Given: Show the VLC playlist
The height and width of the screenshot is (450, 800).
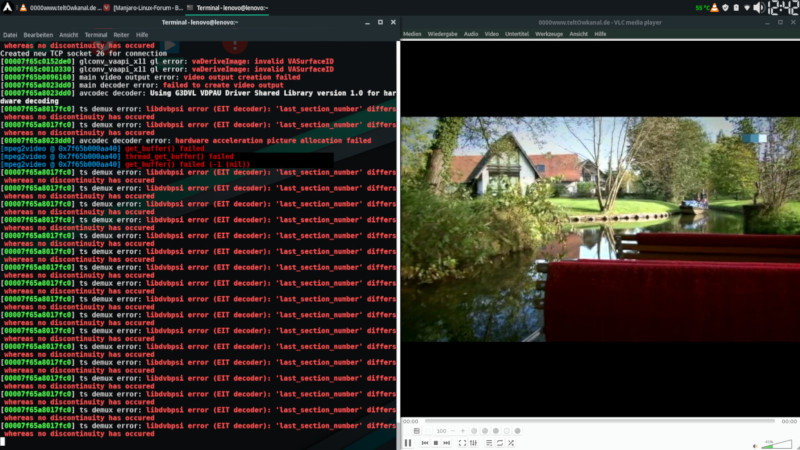Looking at the screenshot, I should [489, 442].
